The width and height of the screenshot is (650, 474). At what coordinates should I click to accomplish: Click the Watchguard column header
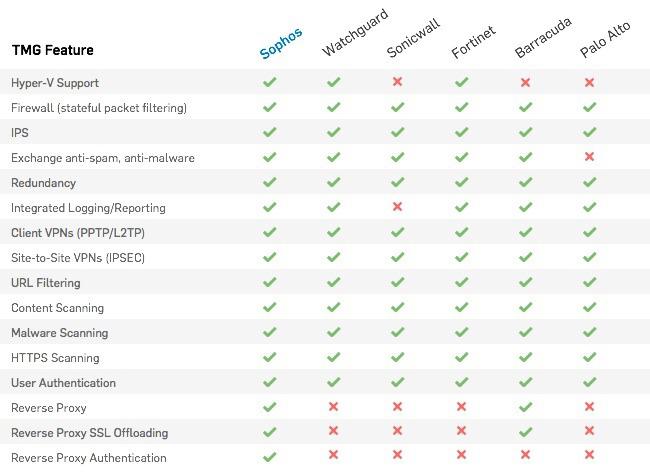point(355,32)
